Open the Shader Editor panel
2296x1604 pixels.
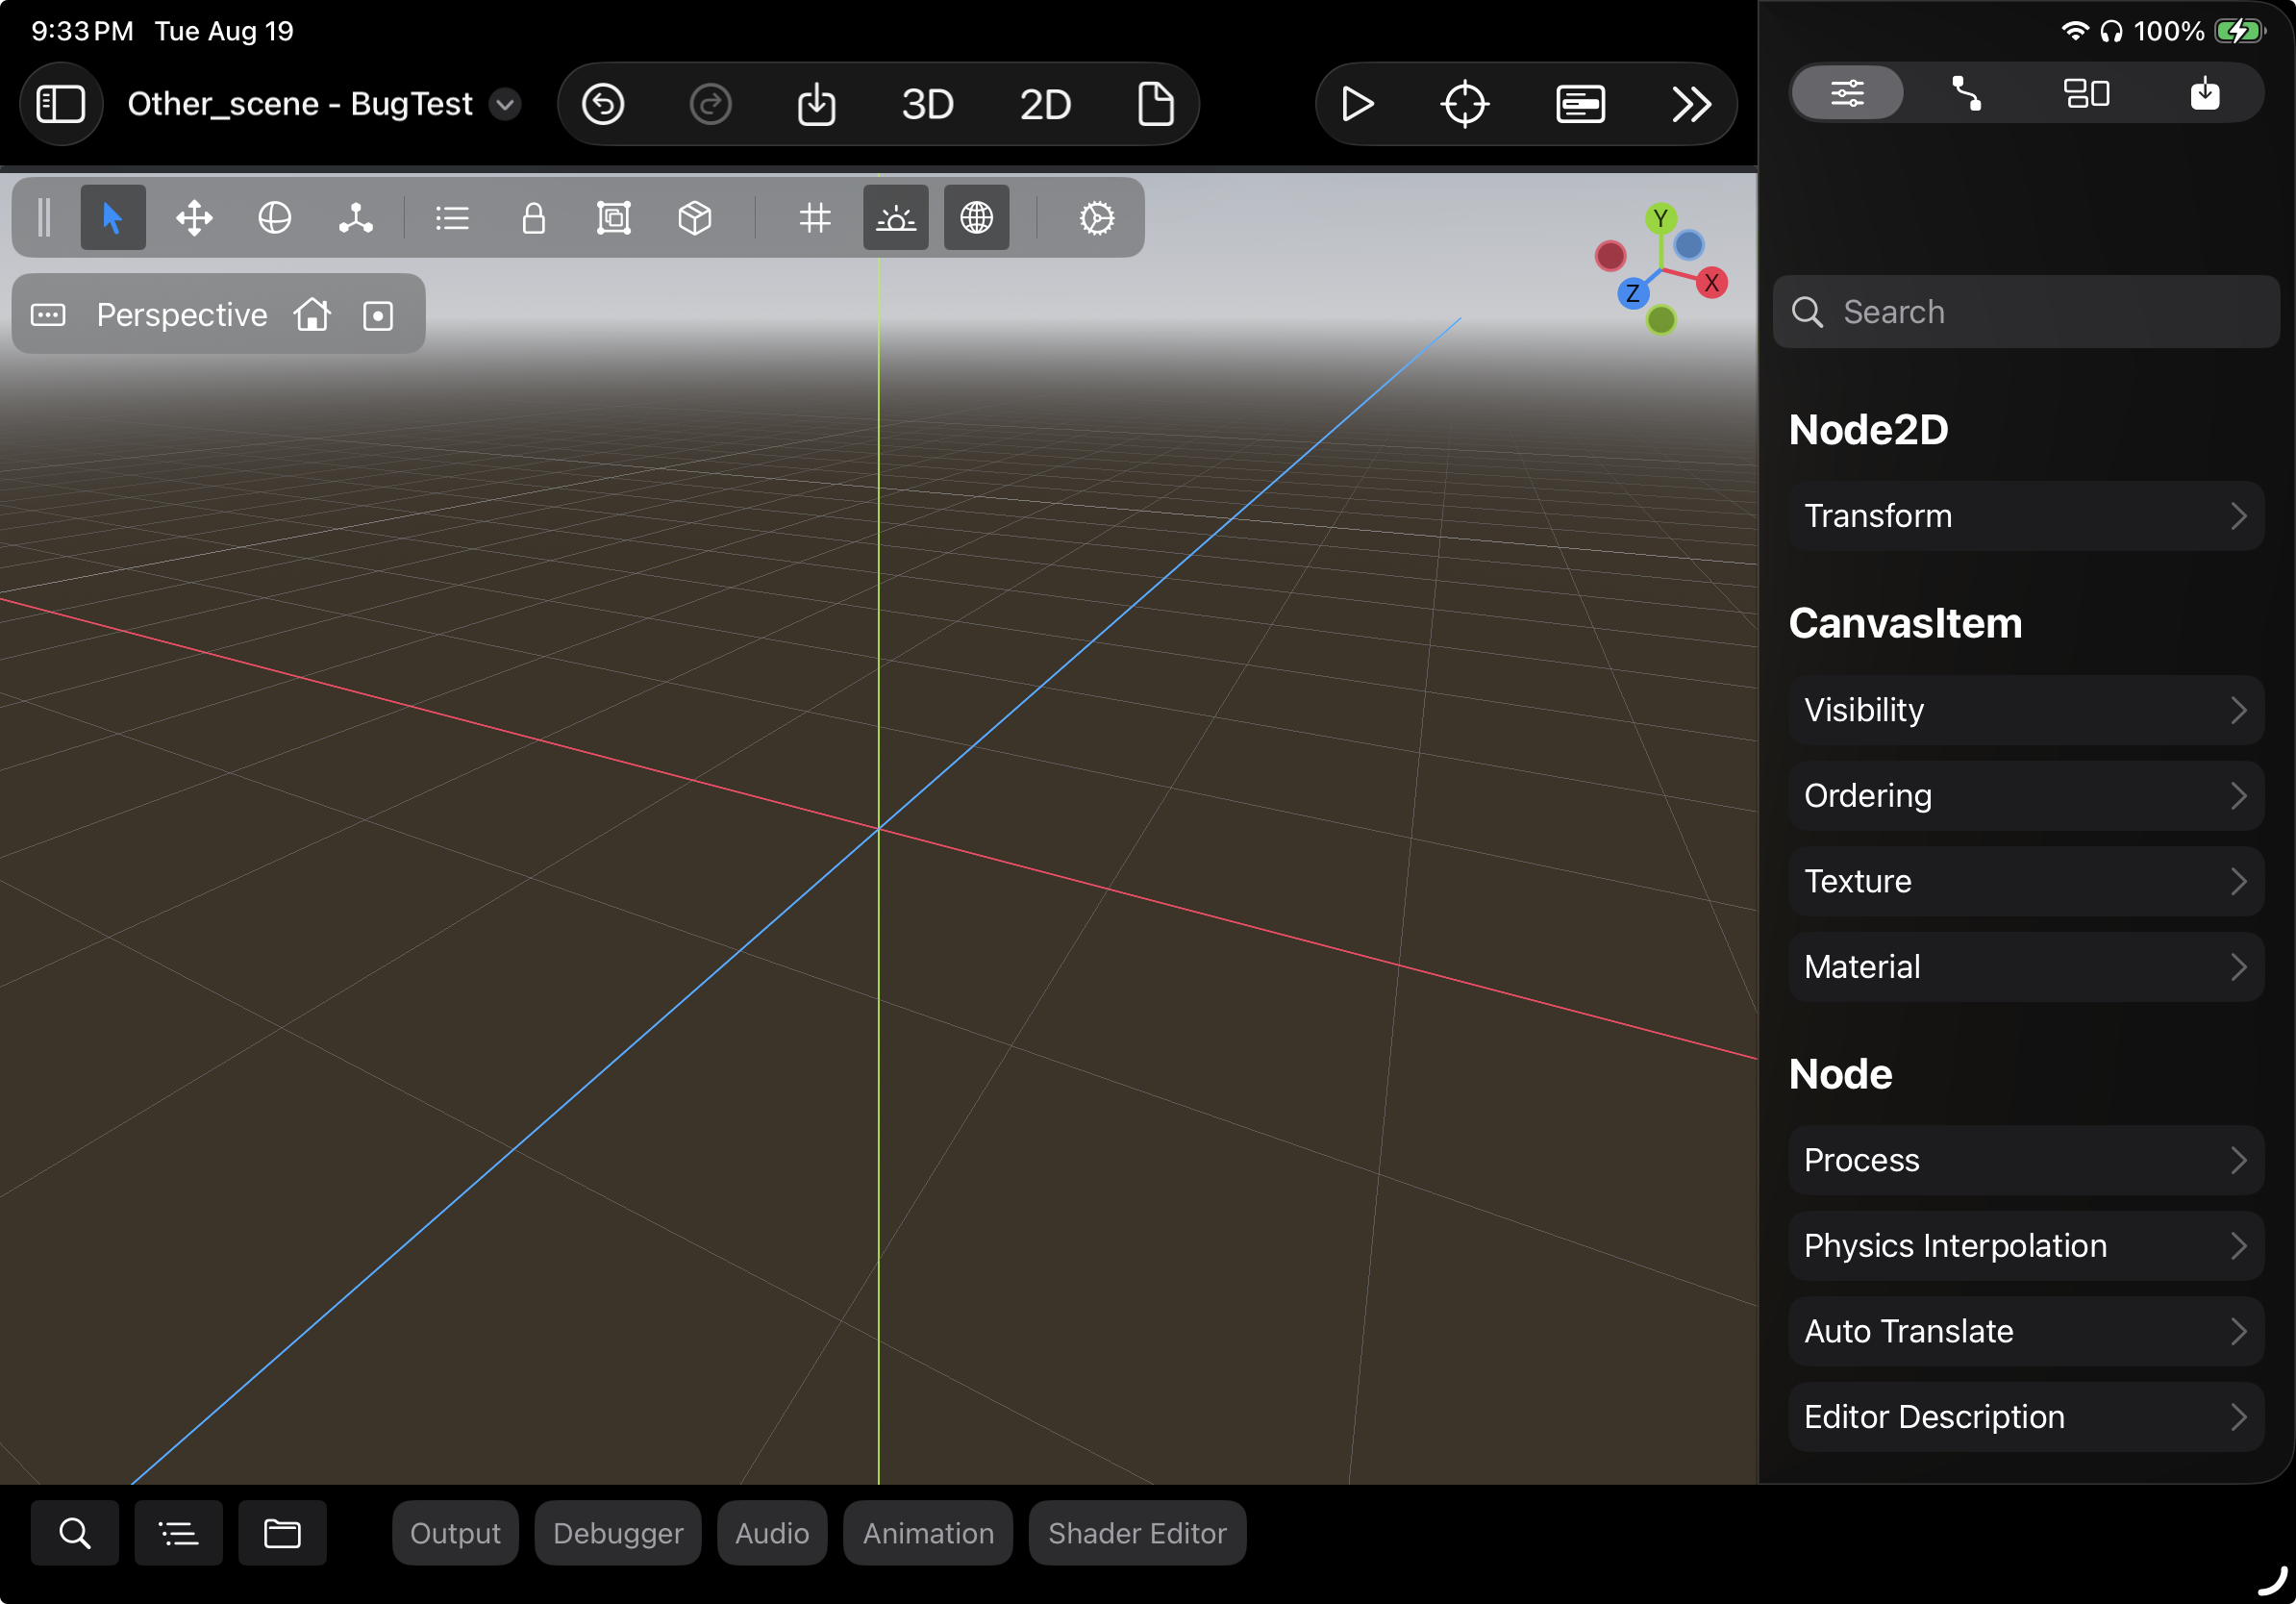(1137, 1533)
